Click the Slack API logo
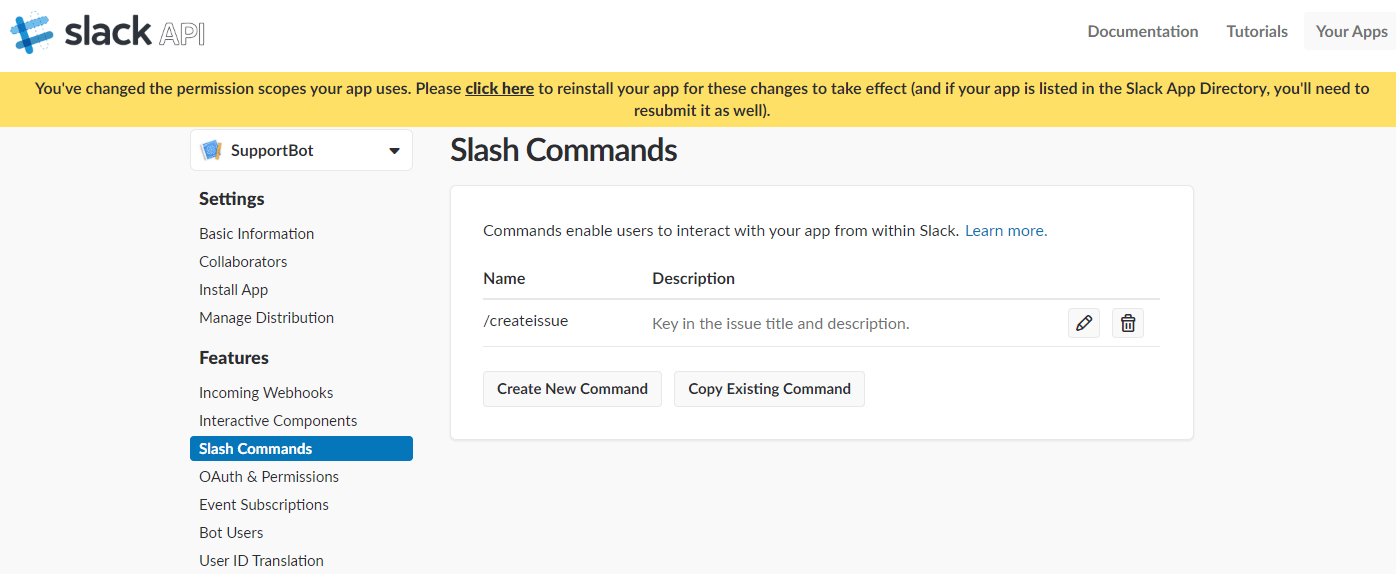Screen dimensions: 1396x574 pyautogui.click(x=108, y=33)
